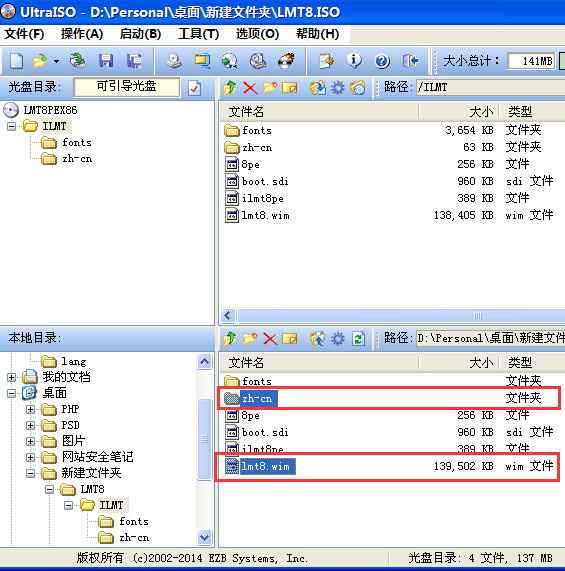The height and width of the screenshot is (571, 565).
Task: Select lmt8.wim in the image file list
Action: [x=266, y=216]
